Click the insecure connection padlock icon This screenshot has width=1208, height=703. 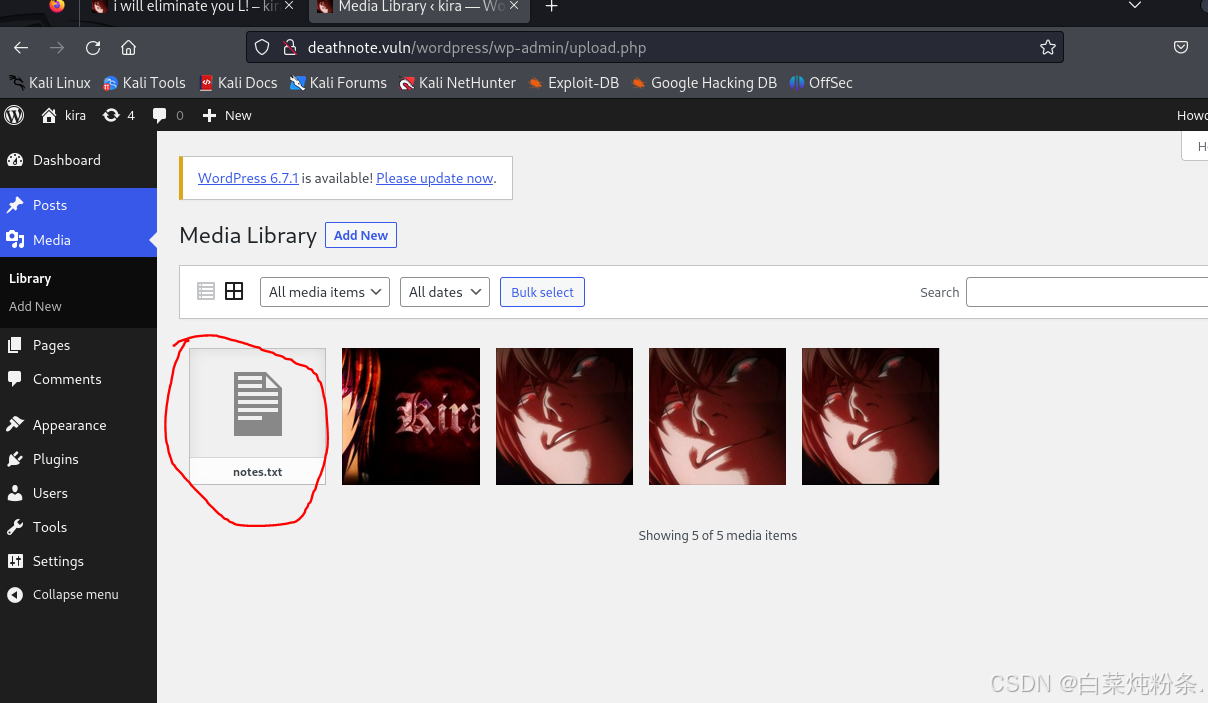coord(289,47)
